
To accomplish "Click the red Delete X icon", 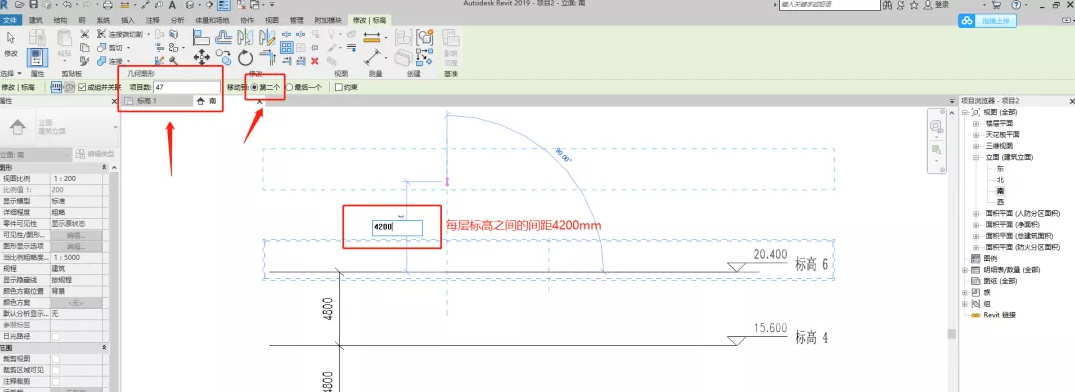I will click(x=315, y=60).
